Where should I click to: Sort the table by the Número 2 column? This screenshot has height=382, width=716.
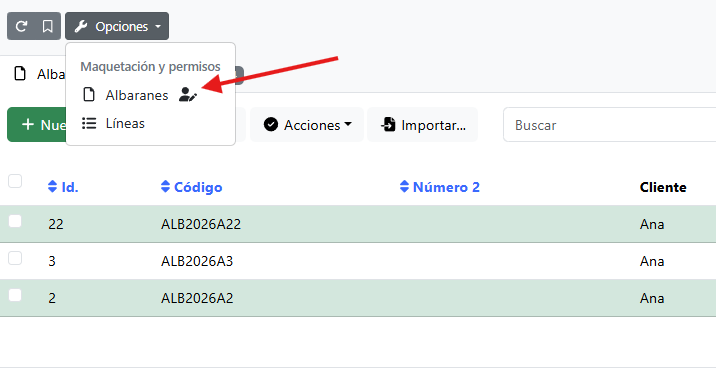pyautogui.click(x=440, y=187)
